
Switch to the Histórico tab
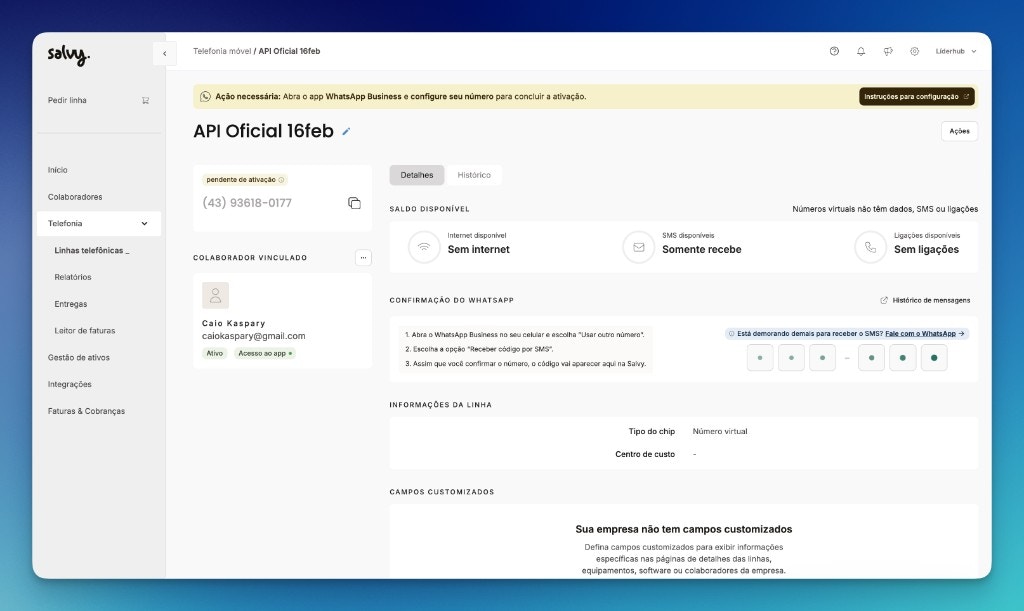click(474, 175)
